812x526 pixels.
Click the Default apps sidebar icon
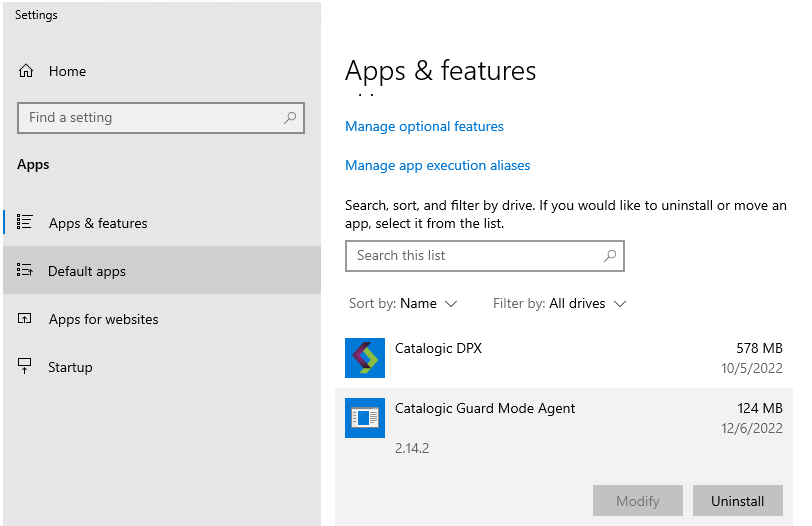pyautogui.click(x=26, y=271)
